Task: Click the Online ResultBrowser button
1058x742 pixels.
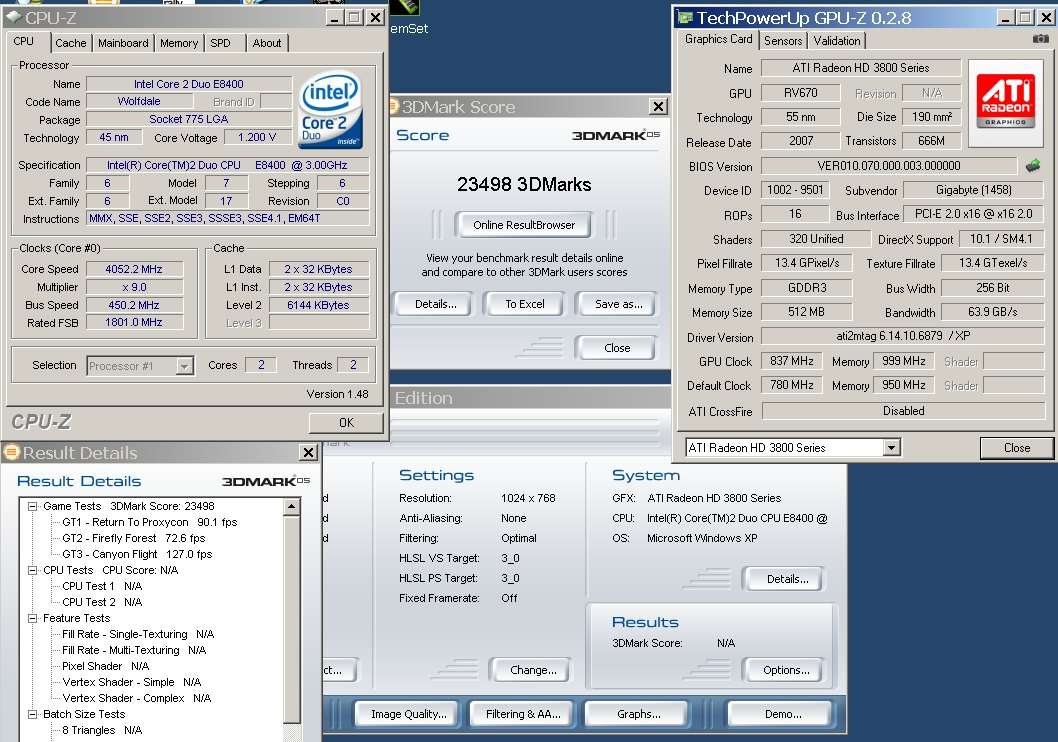Action: (524, 225)
